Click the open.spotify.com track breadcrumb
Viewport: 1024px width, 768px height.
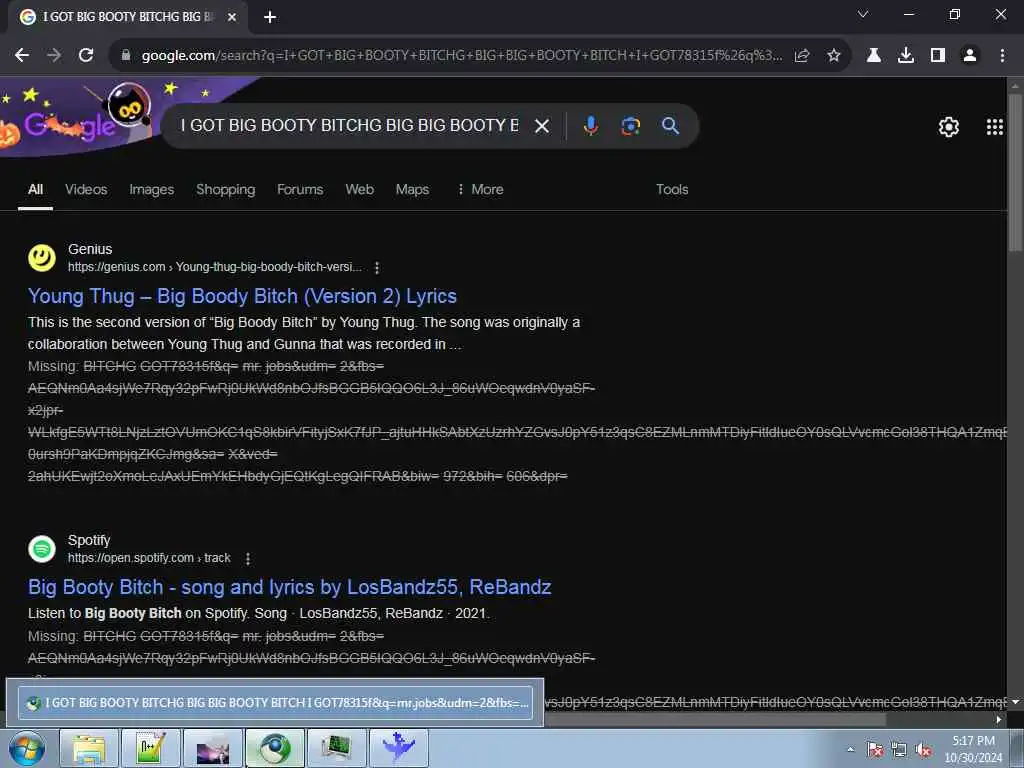point(149,558)
